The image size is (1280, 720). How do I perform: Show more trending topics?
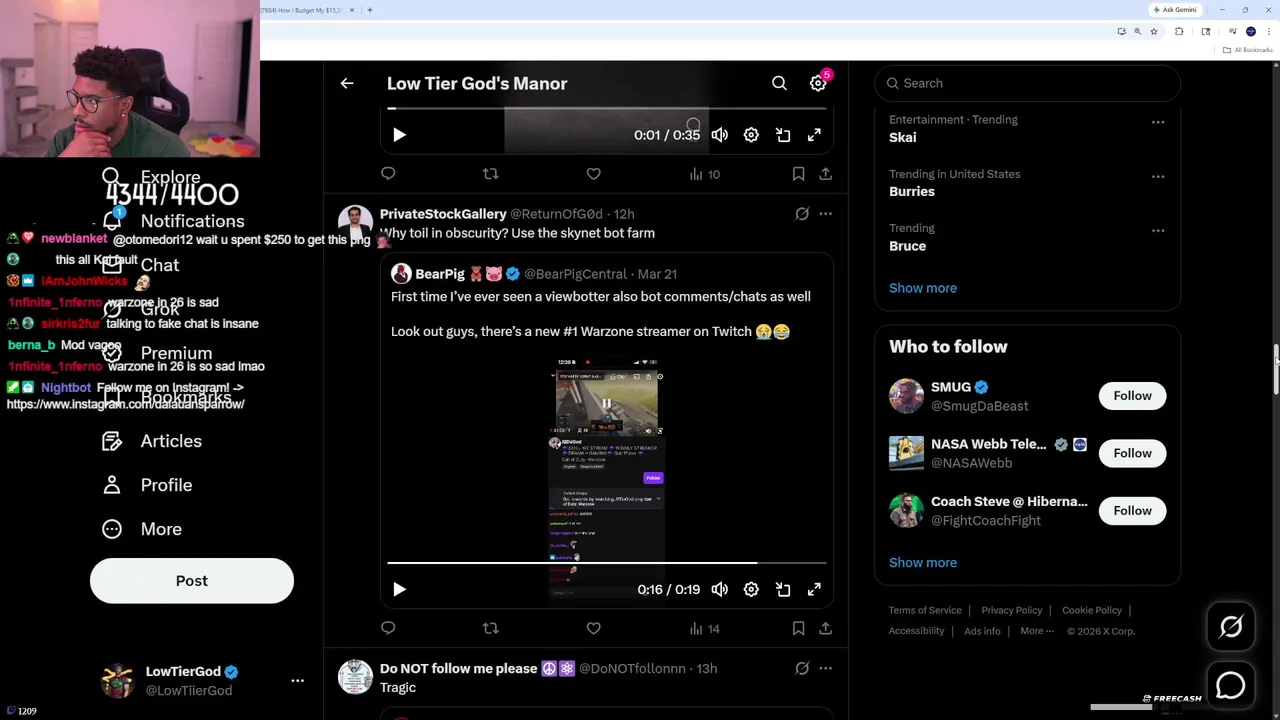pos(923,288)
